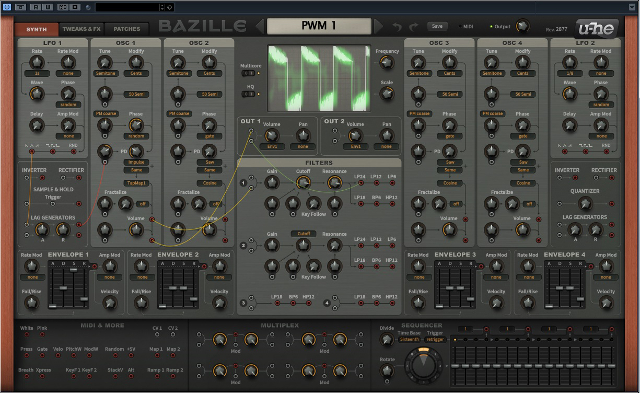
Task: Click the oscilloscope Scale knob
Action: pos(387,94)
